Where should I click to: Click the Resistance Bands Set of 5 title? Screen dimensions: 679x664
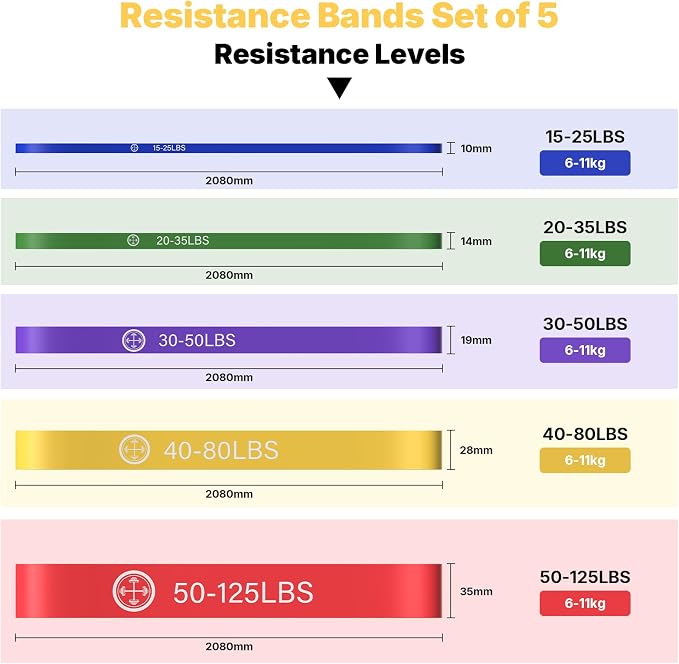pos(339,15)
